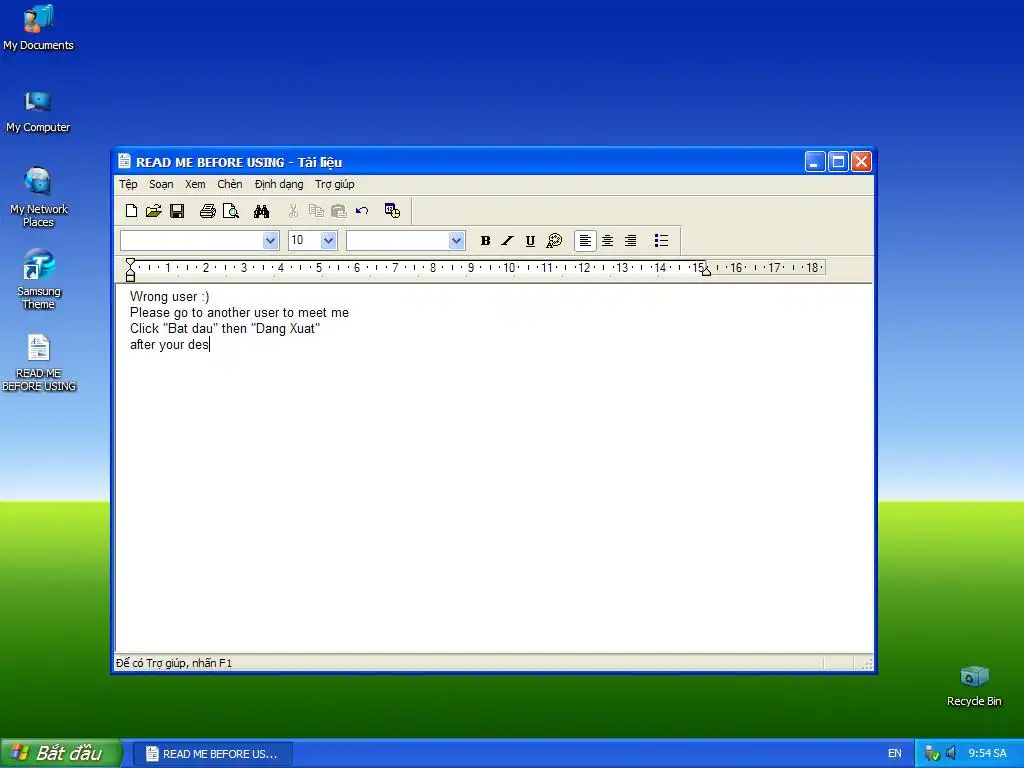1024x768 pixels.
Task: Open Print Preview from the toolbar
Action: (x=231, y=211)
